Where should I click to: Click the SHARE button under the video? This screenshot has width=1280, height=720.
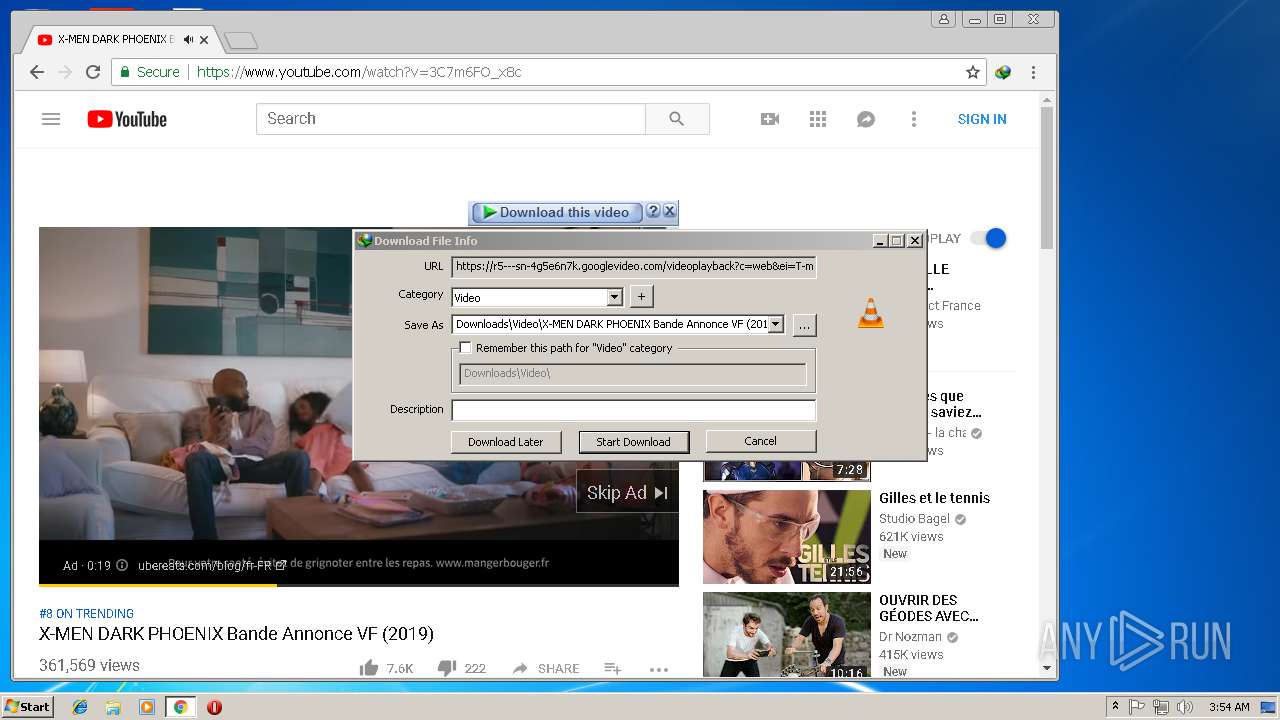coord(546,668)
